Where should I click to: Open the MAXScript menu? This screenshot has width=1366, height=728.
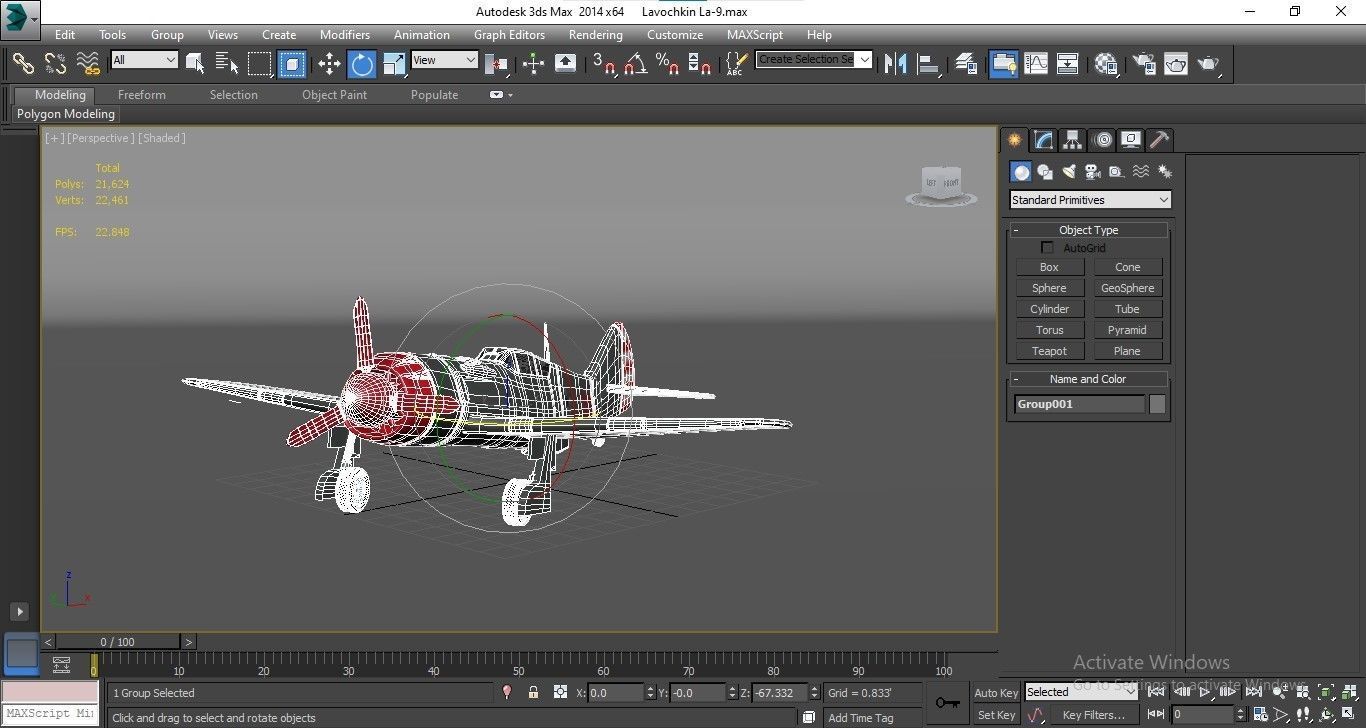[755, 34]
